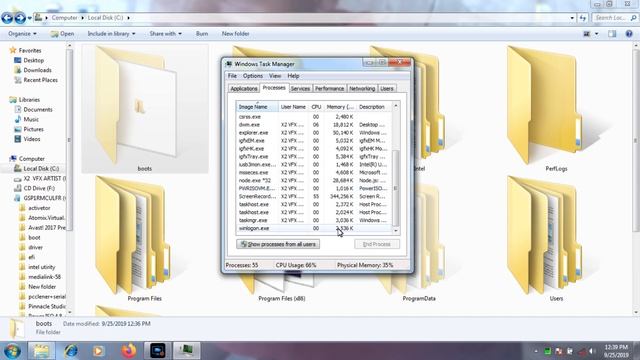Create a New folder from toolbar
The width and height of the screenshot is (640, 360).
(x=236, y=34)
